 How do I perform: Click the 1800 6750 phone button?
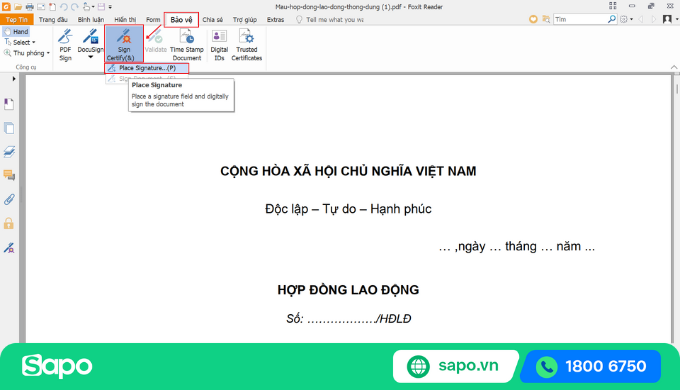pyautogui.click(x=592, y=367)
